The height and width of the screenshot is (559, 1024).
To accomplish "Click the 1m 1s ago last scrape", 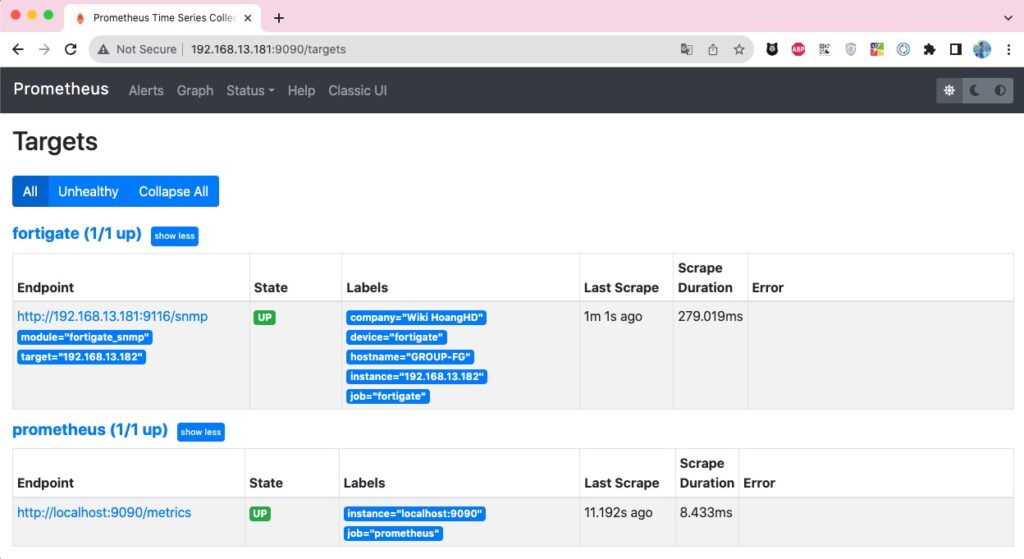I will [x=613, y=316].
